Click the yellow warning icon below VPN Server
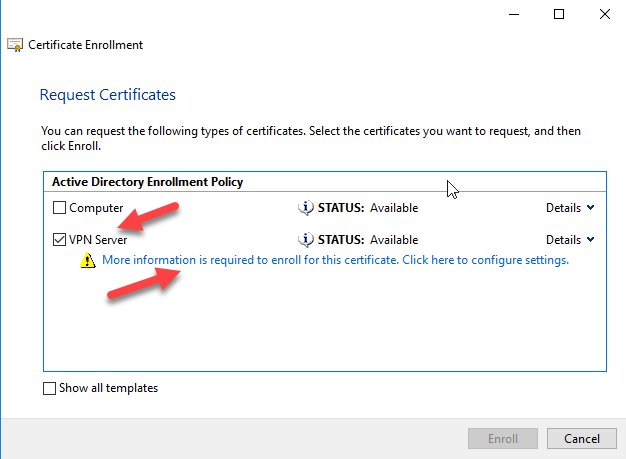This screenshot has width=626, height=459. click(x=88, y=261)
